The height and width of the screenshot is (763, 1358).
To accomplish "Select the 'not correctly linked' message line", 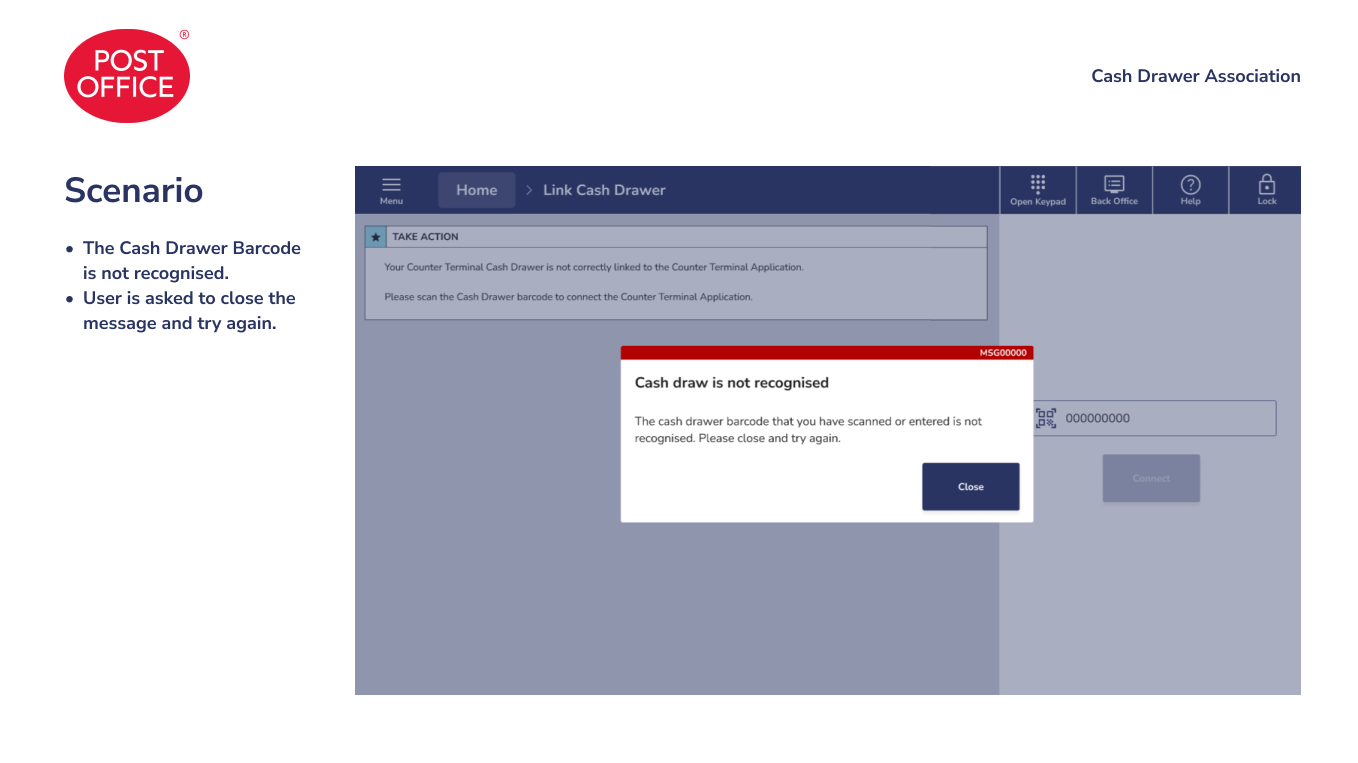I will [x=594, y=267].
